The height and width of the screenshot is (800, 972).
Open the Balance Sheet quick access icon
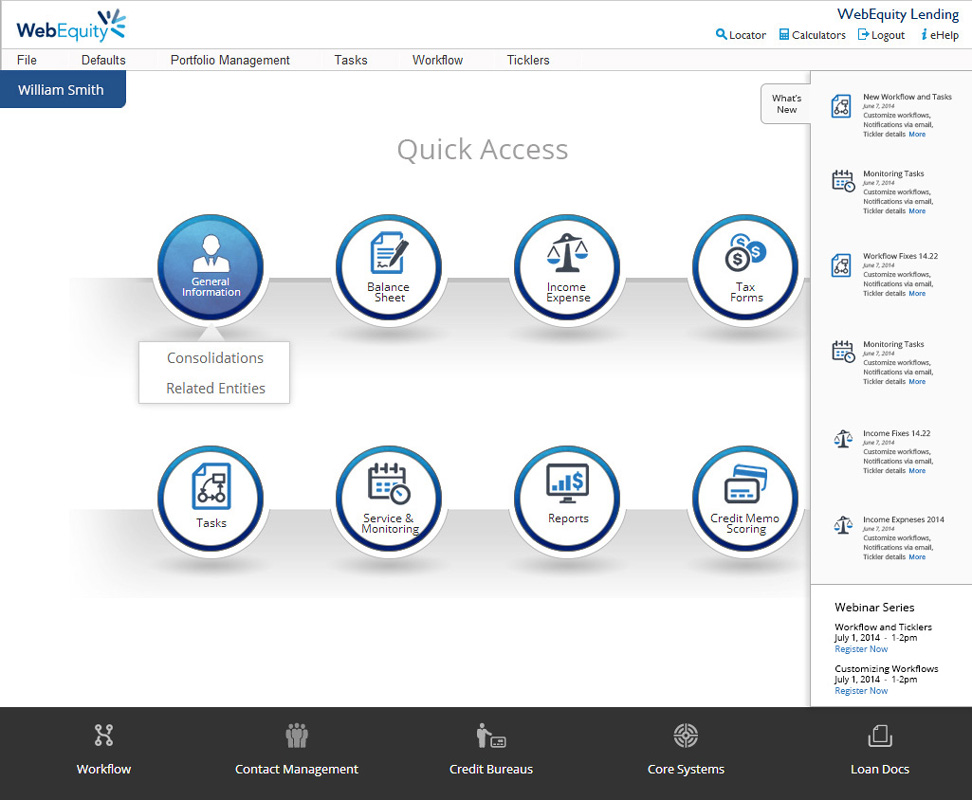click(x=388, y=267)
